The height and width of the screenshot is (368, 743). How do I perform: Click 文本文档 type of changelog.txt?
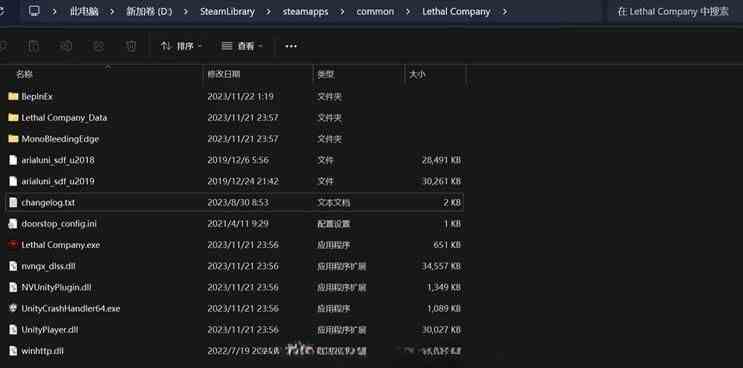click(x=334, y=202)
